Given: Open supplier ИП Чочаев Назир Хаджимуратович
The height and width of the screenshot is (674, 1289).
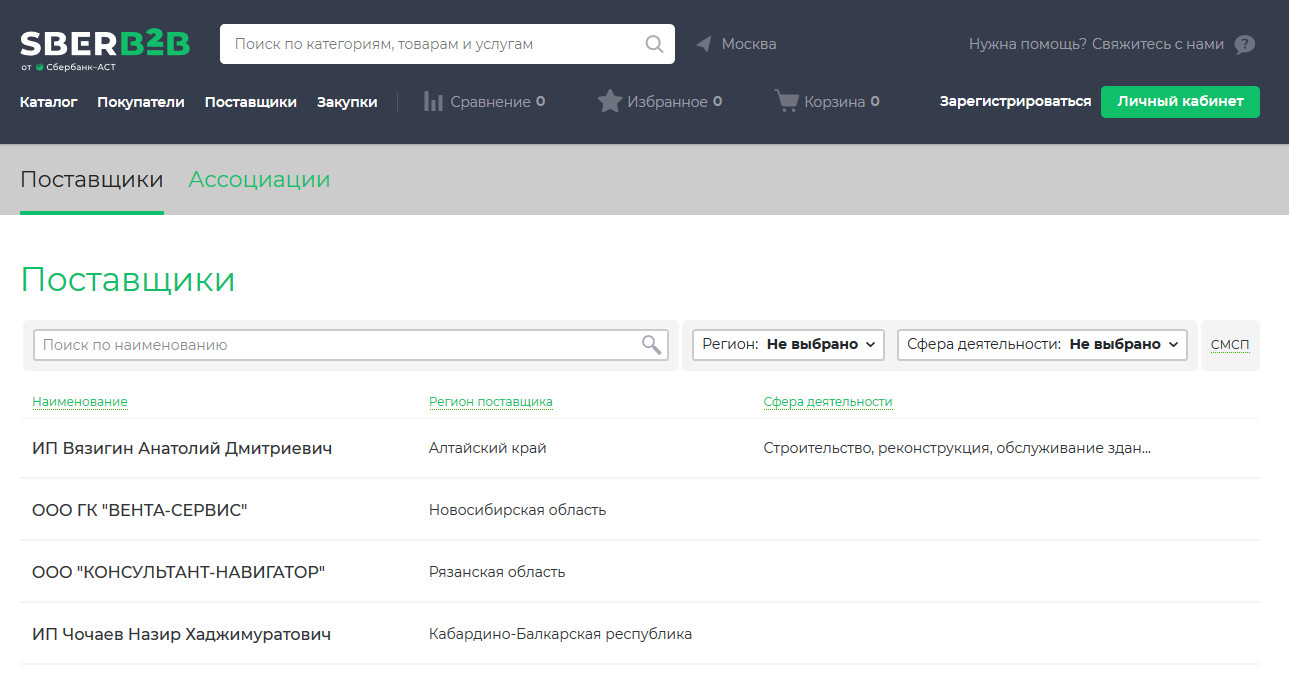Looking at the screenshot, I should click(x=181, y=635).
